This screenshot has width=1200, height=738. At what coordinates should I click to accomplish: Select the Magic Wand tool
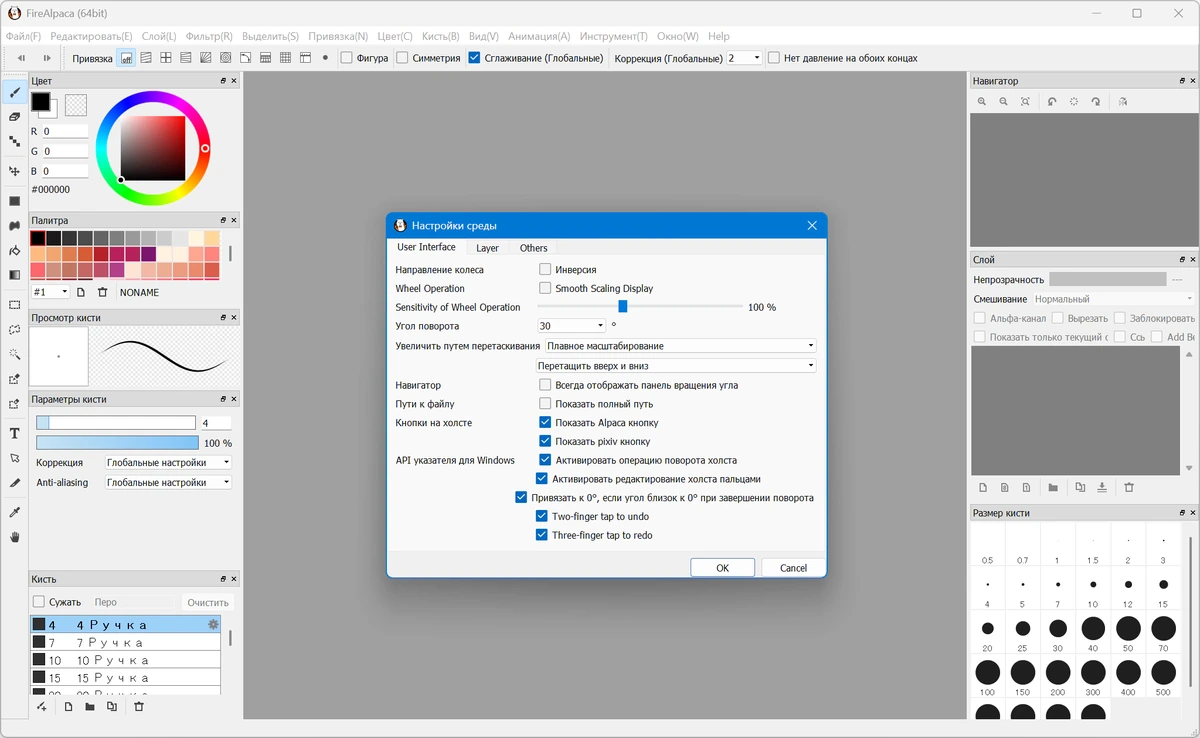coord(14,354)
